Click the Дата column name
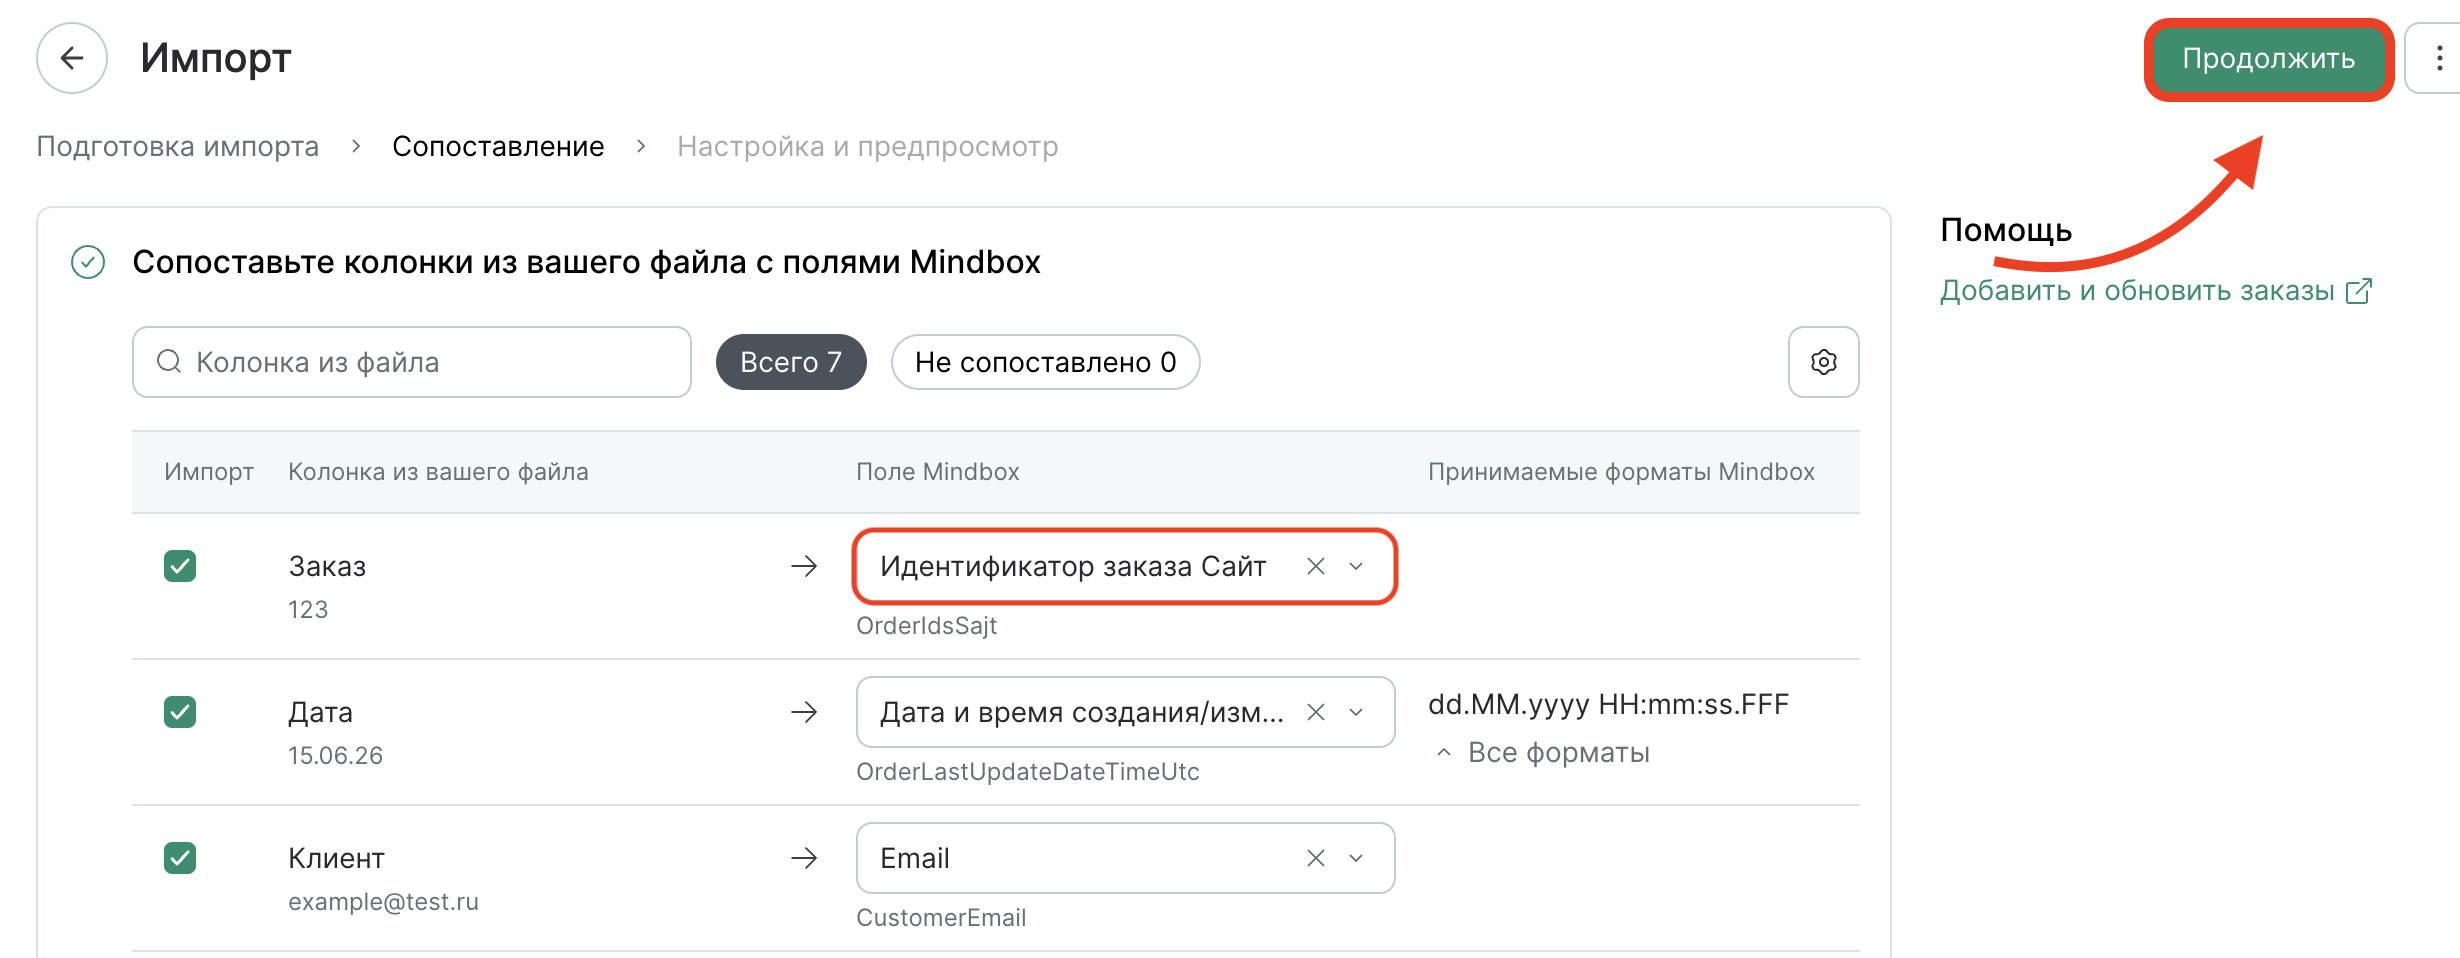 320,712
